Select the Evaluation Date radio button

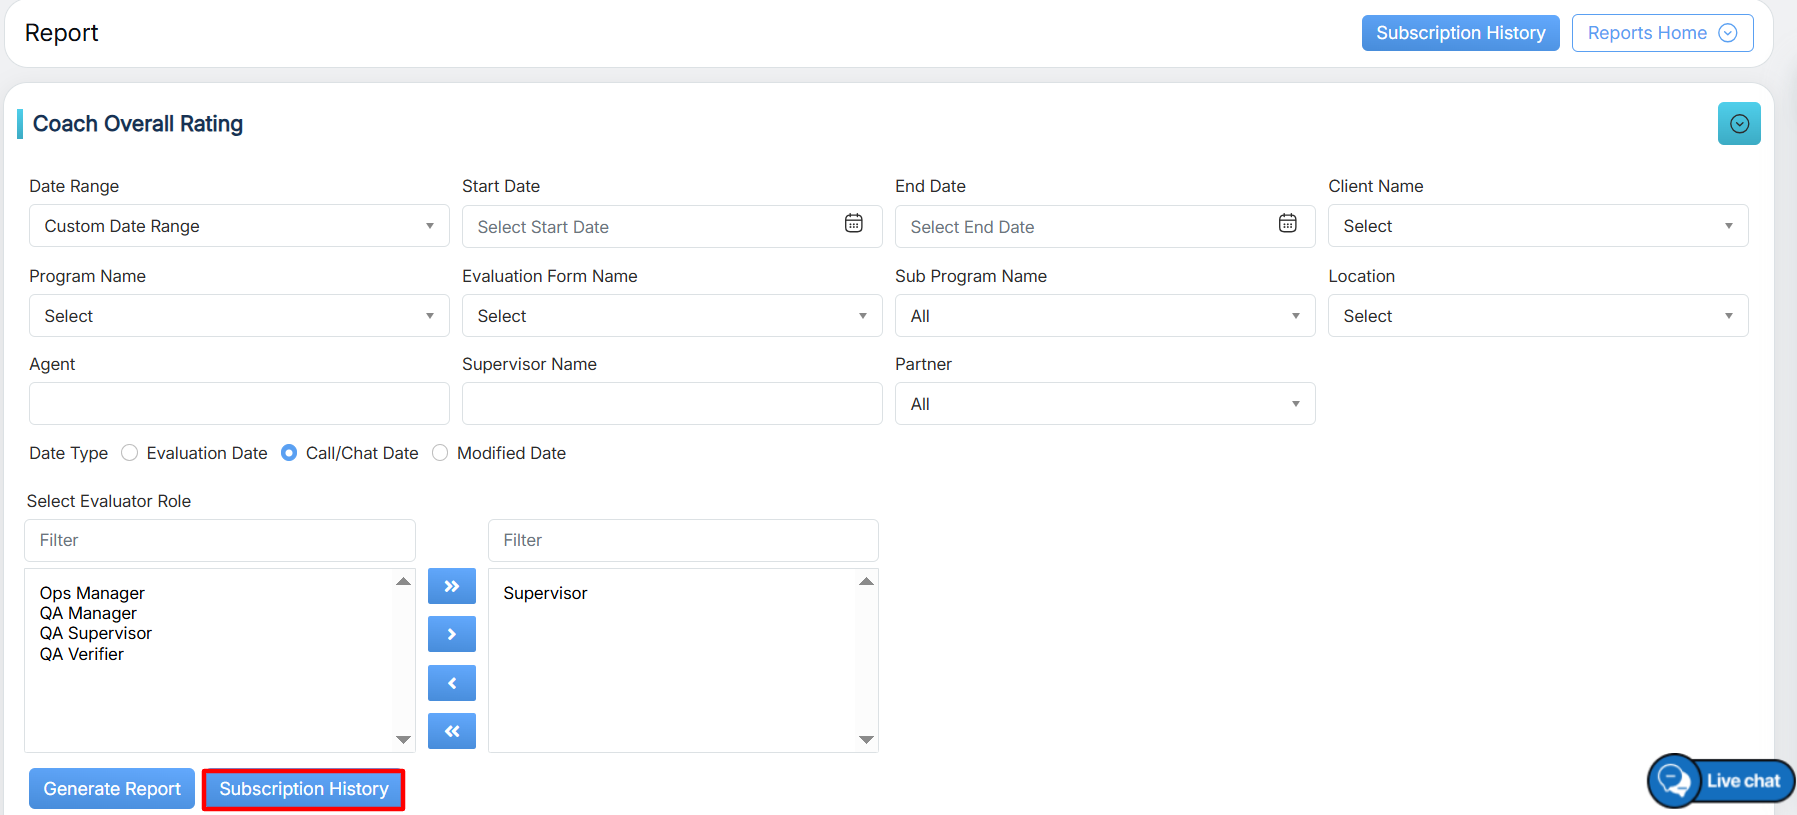pos(130,453)
